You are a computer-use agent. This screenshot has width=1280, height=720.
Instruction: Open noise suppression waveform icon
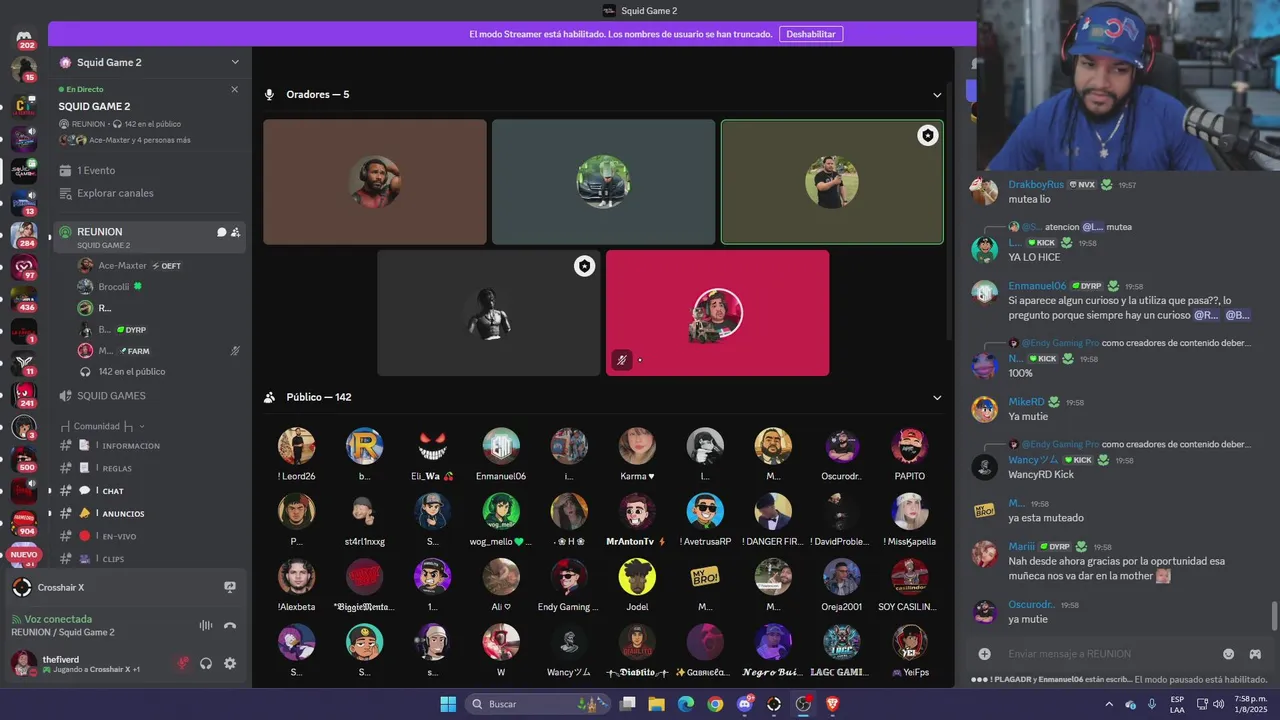pos(206,626)
